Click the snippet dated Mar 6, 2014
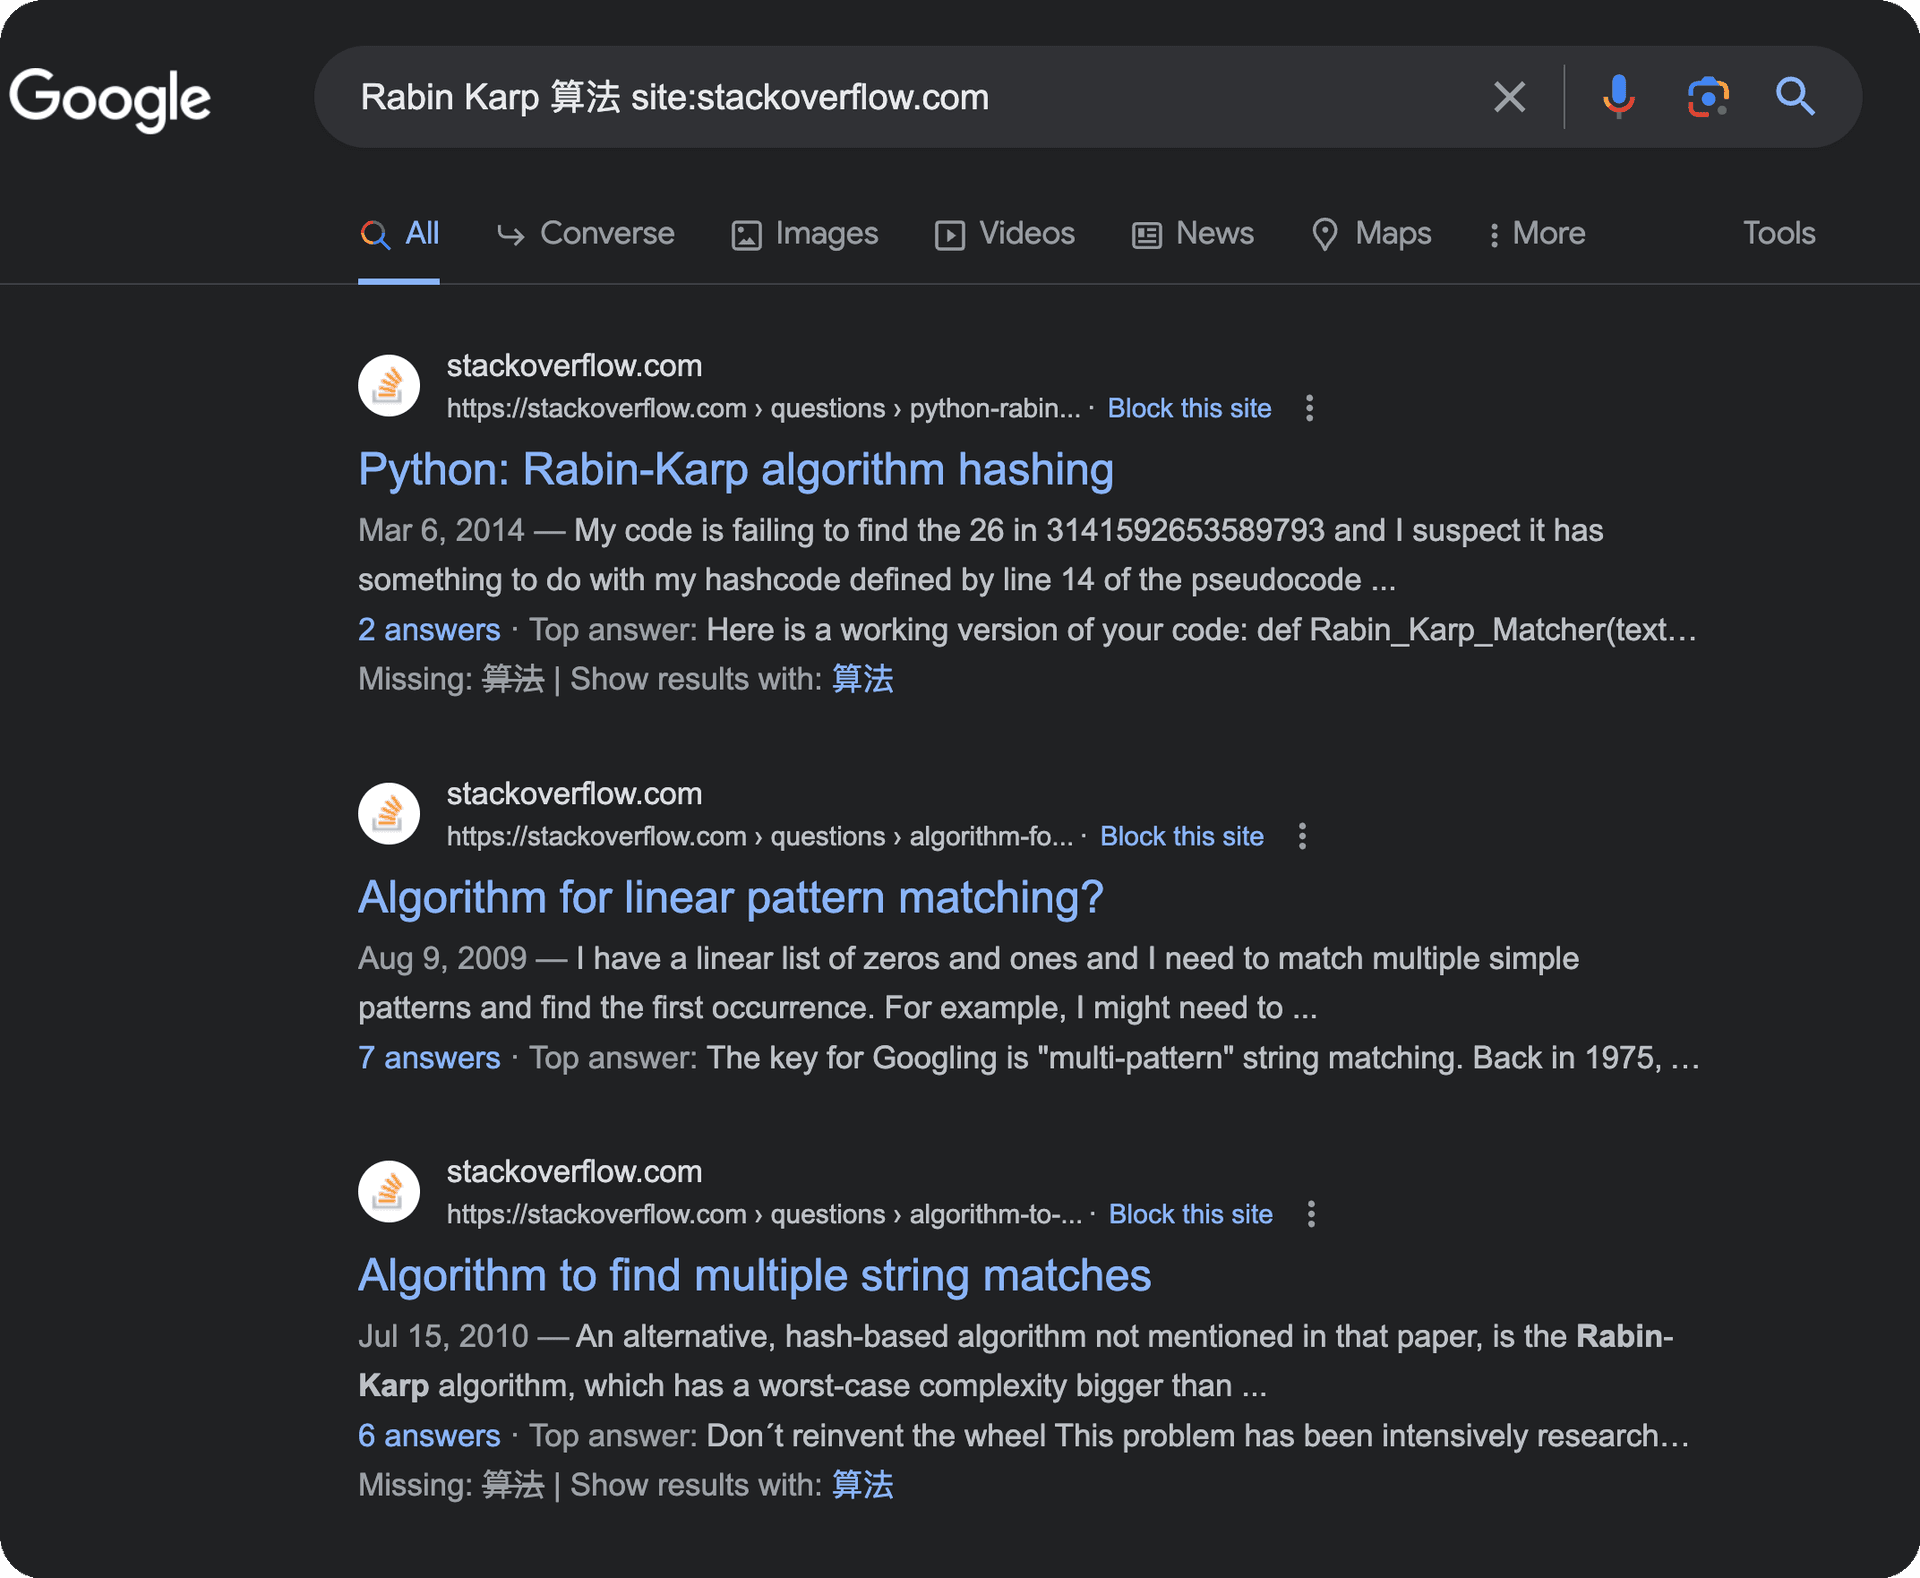This screenshot has width=1920, height=1578. pyautogui.click(x=980, y=555)
